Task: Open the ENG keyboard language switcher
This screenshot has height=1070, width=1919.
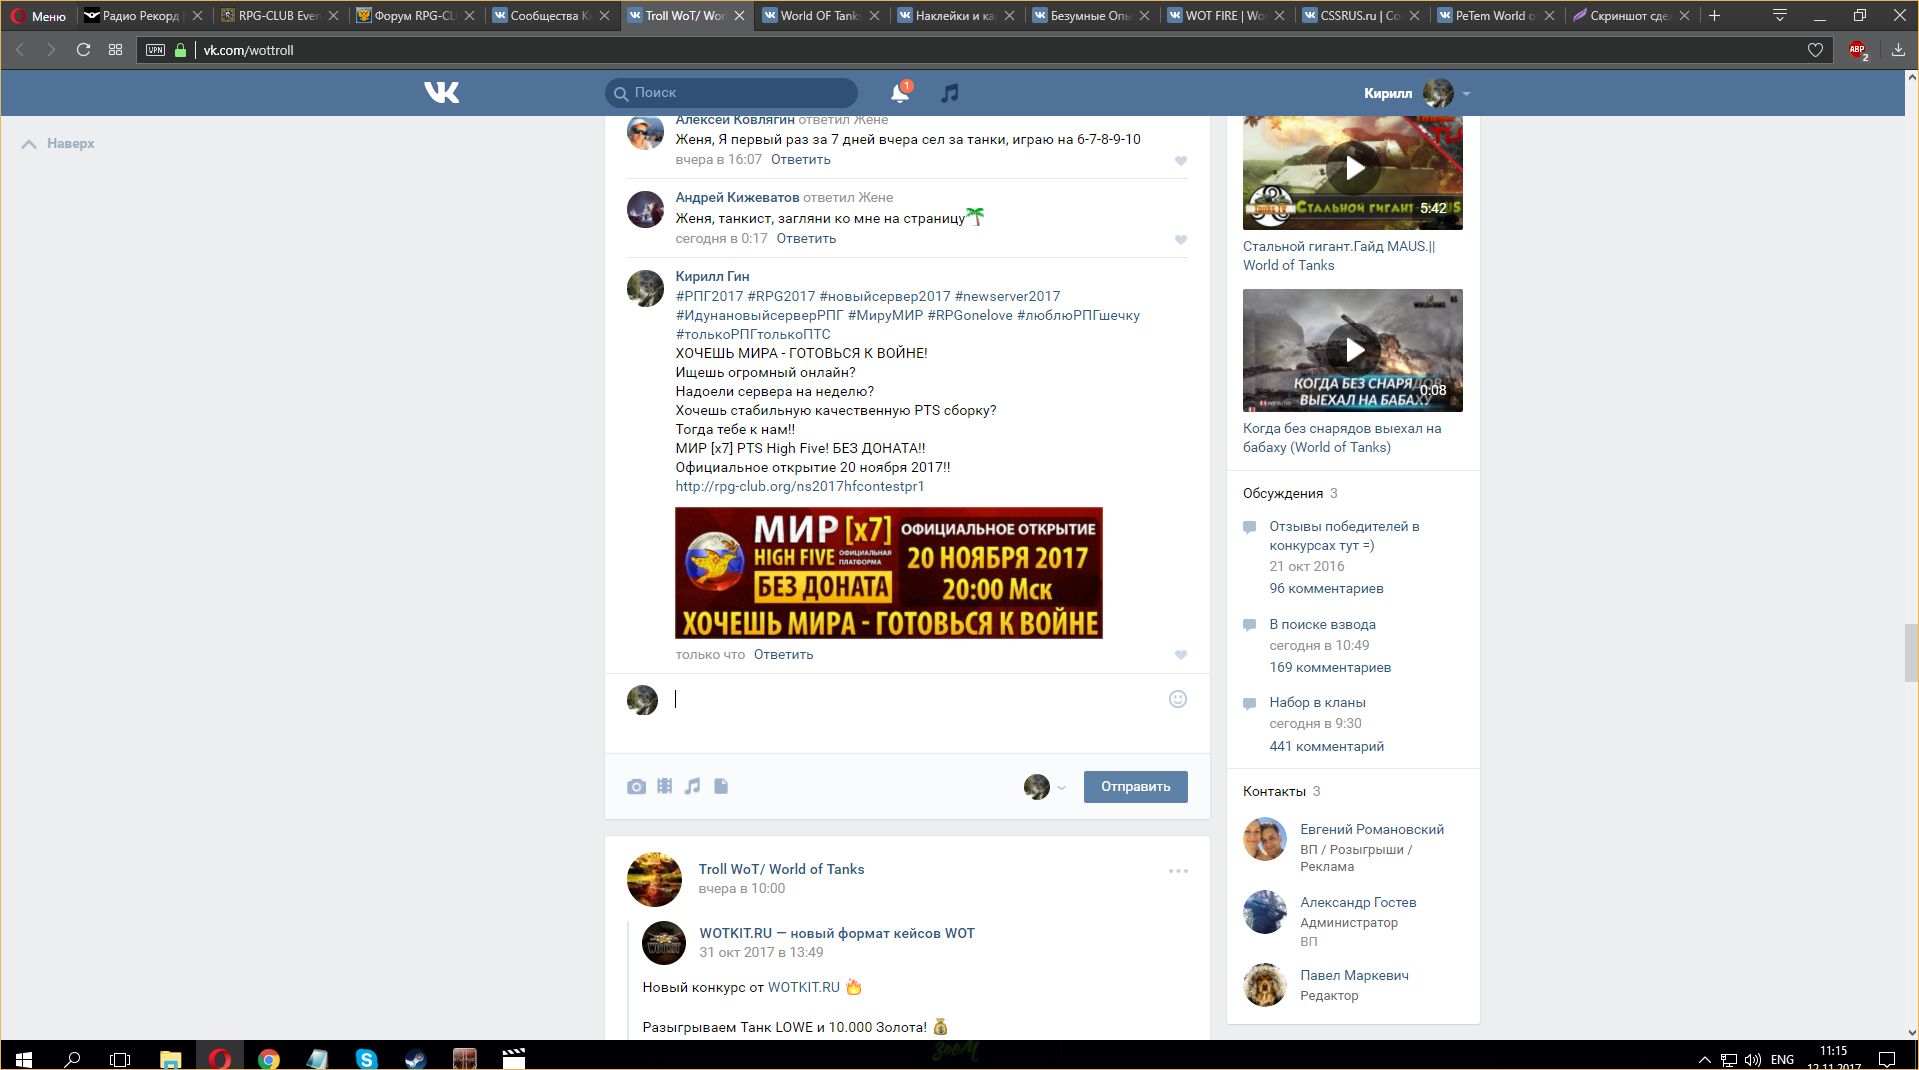Action: coord(1781,1059)
